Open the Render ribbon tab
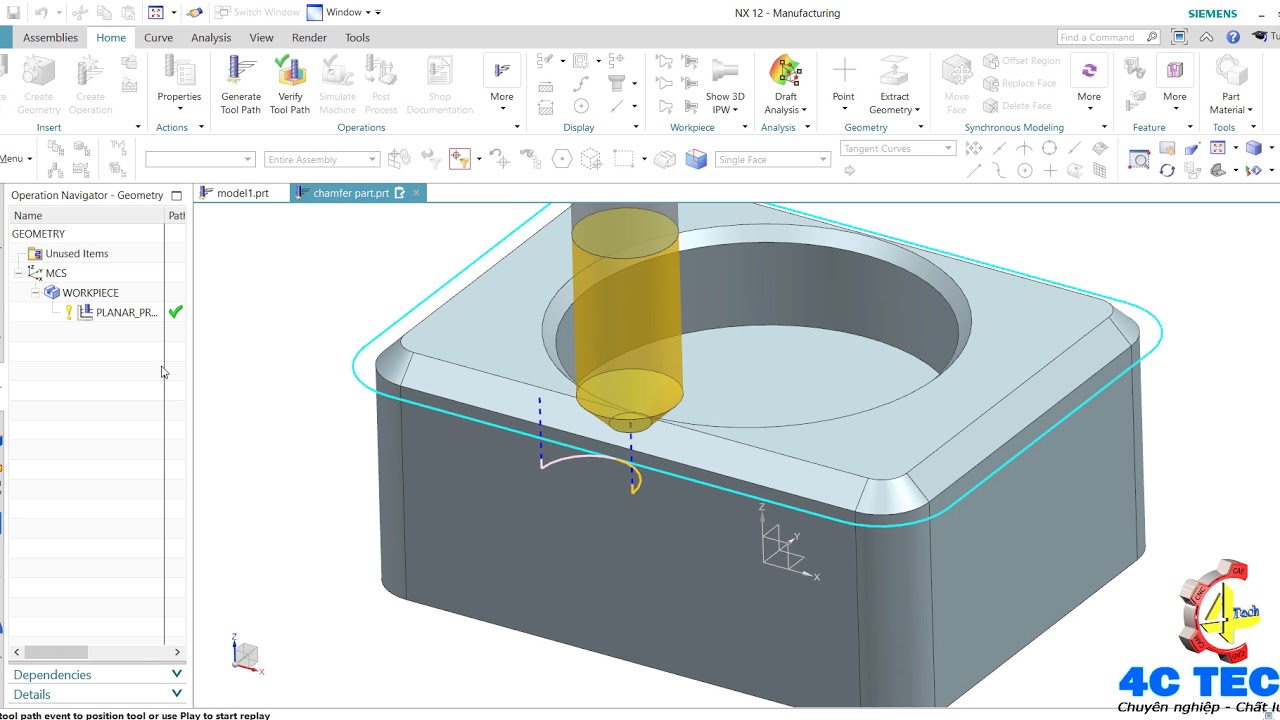Viewport: 1280px width, 720px height. click(309, 38)
